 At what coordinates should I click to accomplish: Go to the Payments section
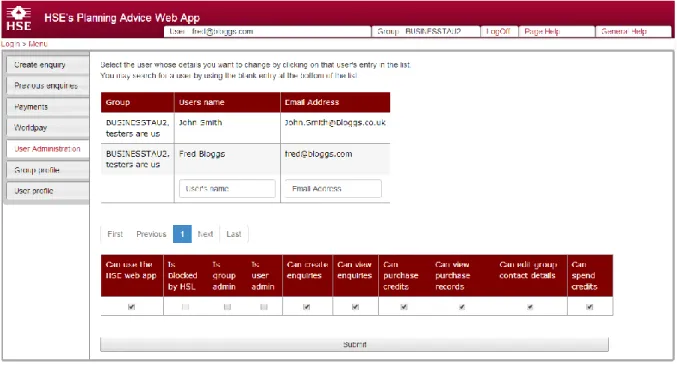47,107
